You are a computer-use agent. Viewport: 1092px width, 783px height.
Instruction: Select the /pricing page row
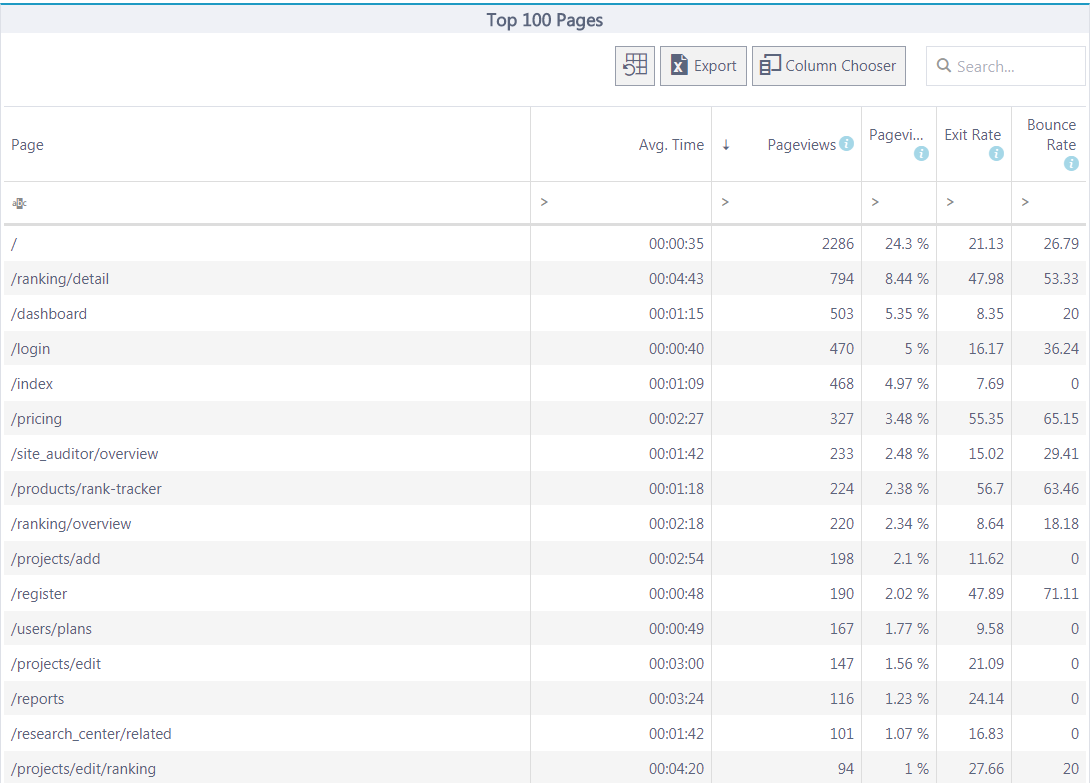click(x=545, y=419)
